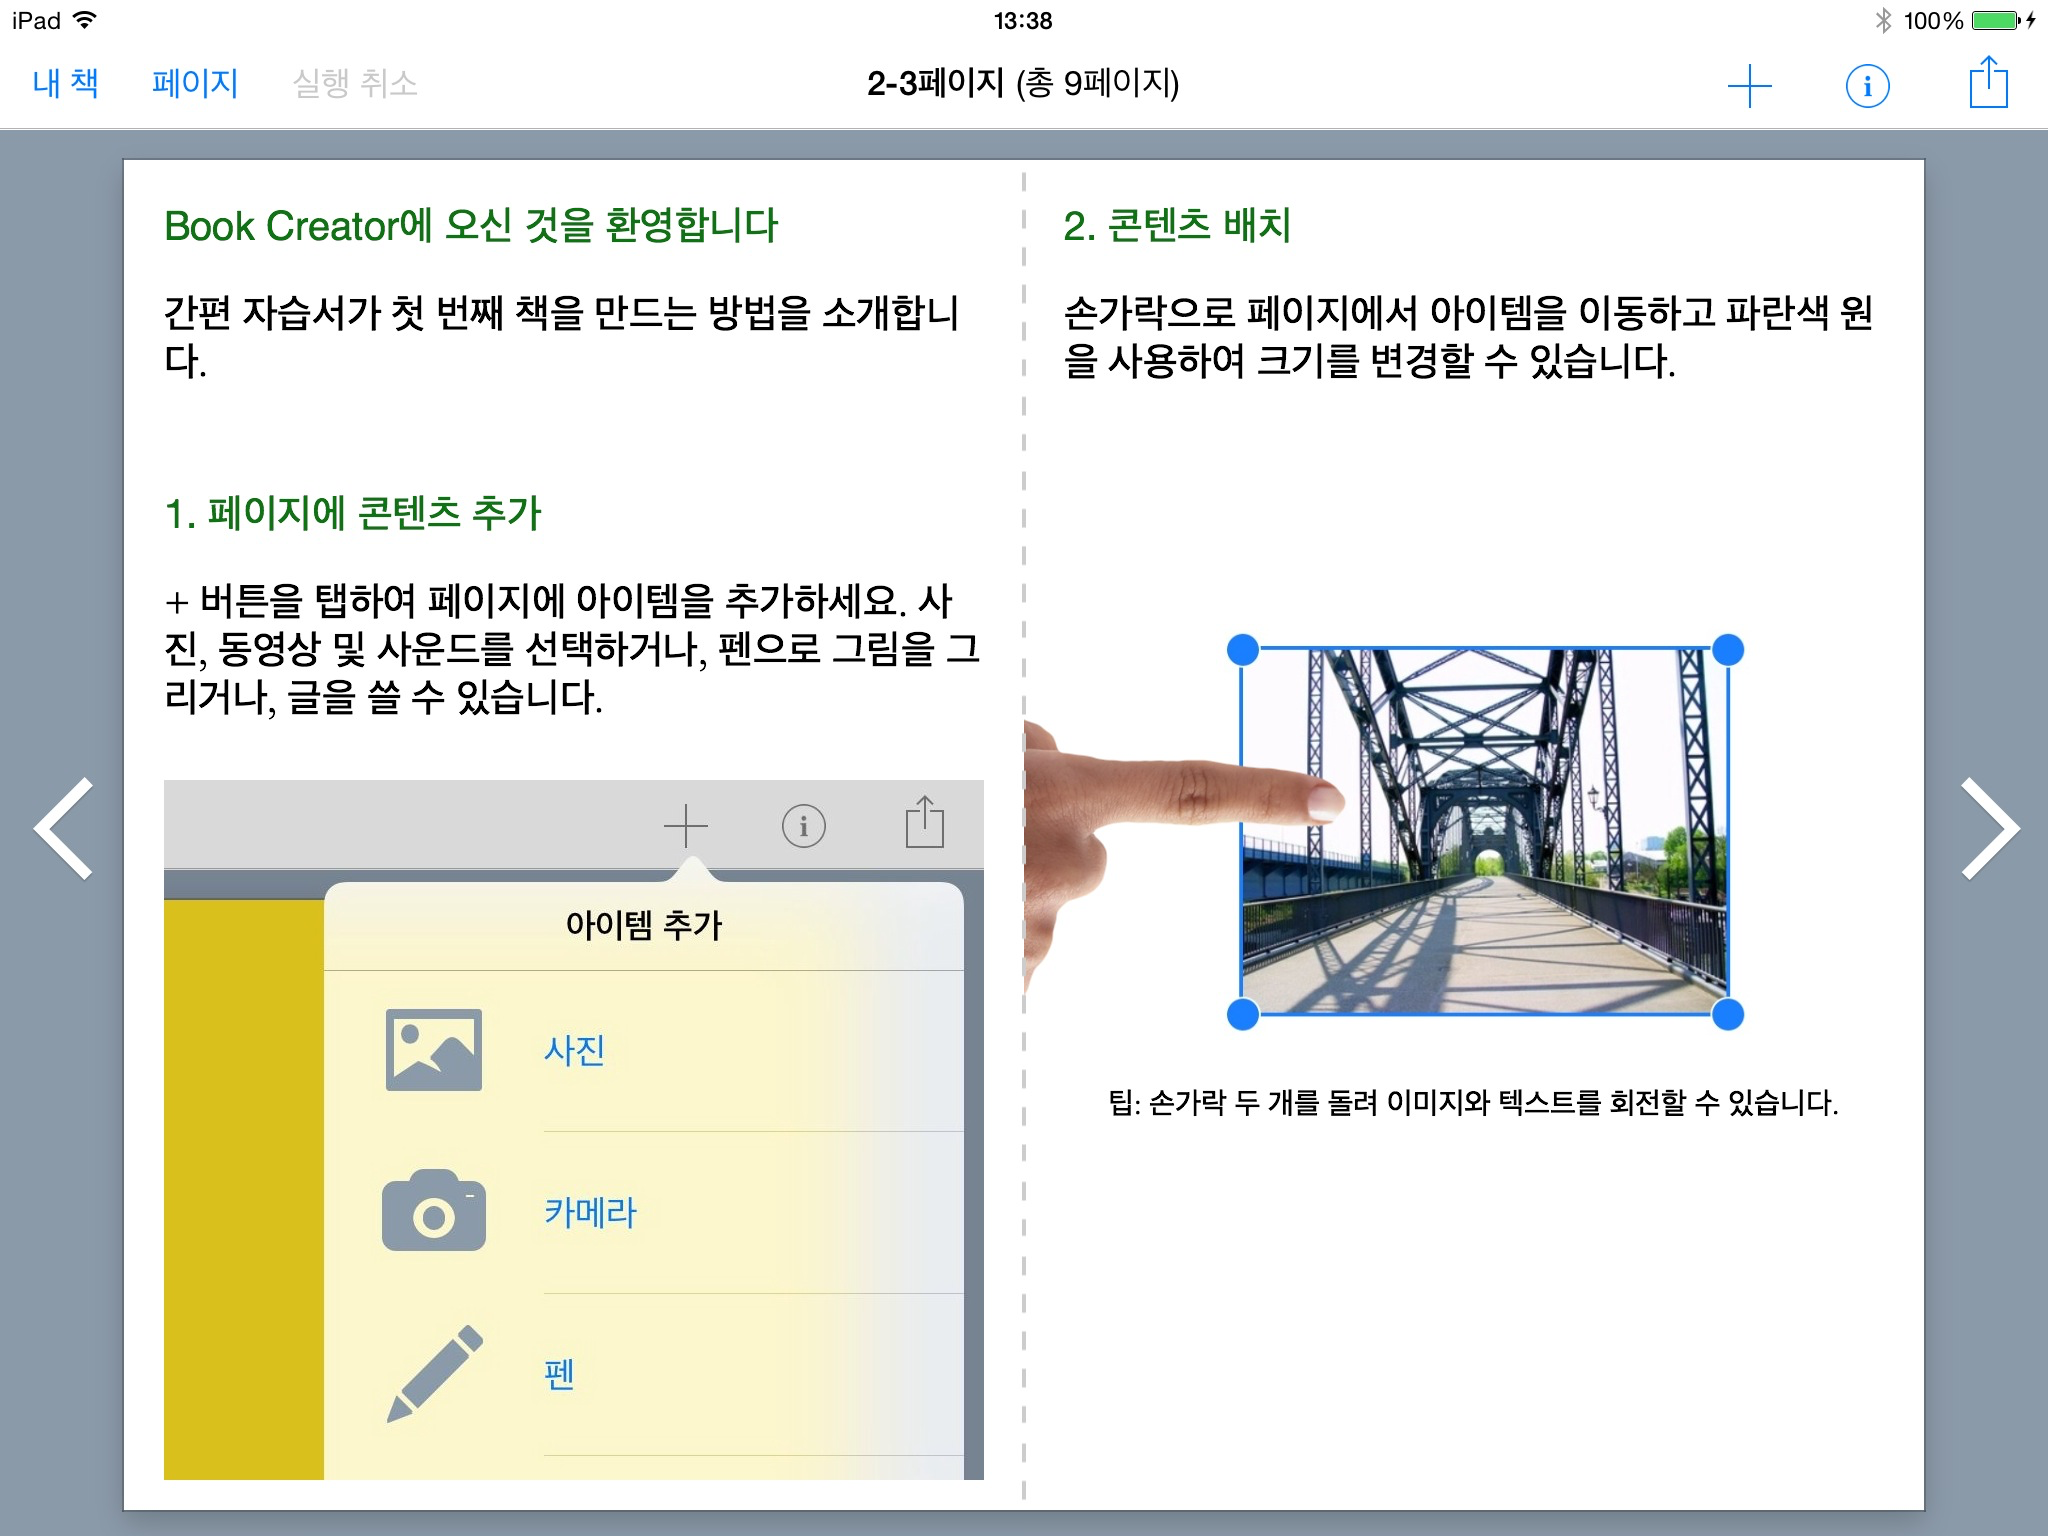The height and width of the screenshot is (1536, 2048).
Task: Tap the 아이템 추가 popover title
Action: (x=643, y=925)
